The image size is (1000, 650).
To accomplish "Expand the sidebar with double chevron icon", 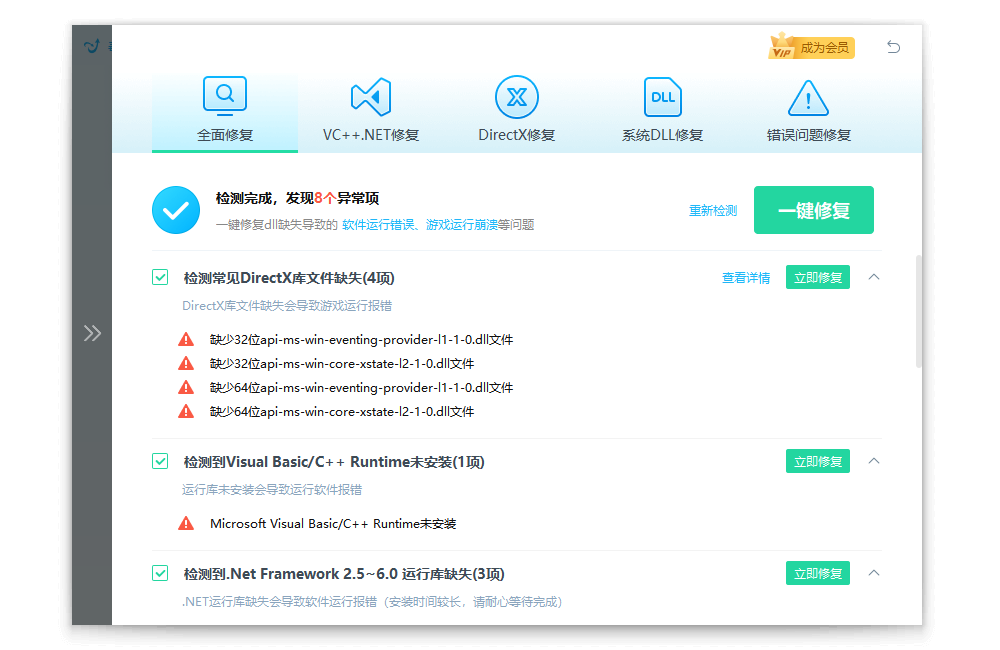I will coord(92,333).
